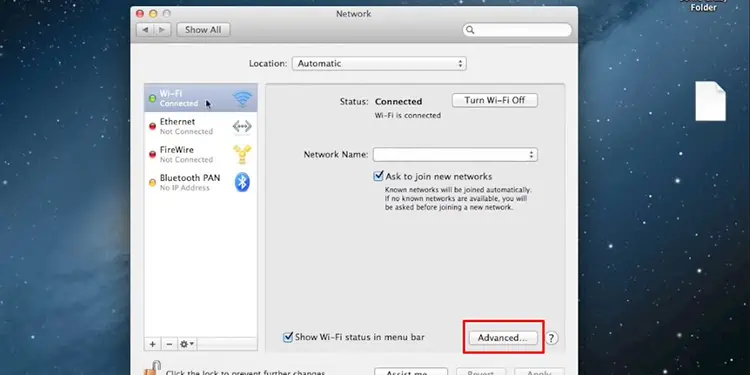Select the Ethernet service arrows icon
This screenshot has height=375, width=750.
[242, 127]
